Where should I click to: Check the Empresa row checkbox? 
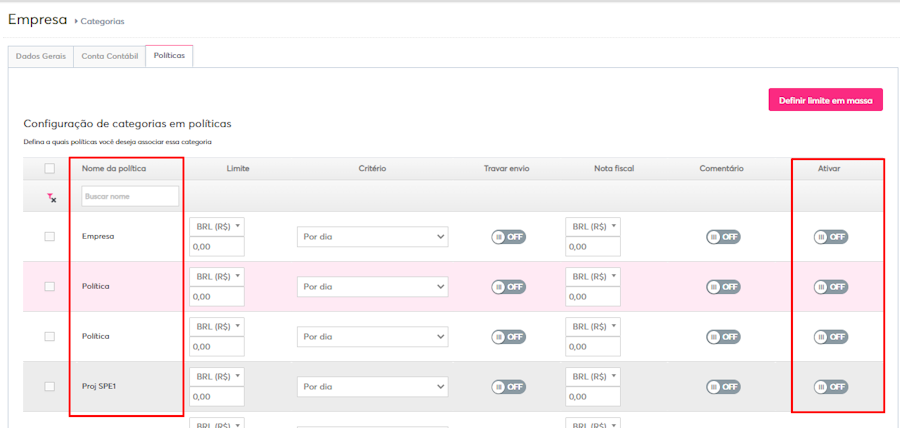50,236
